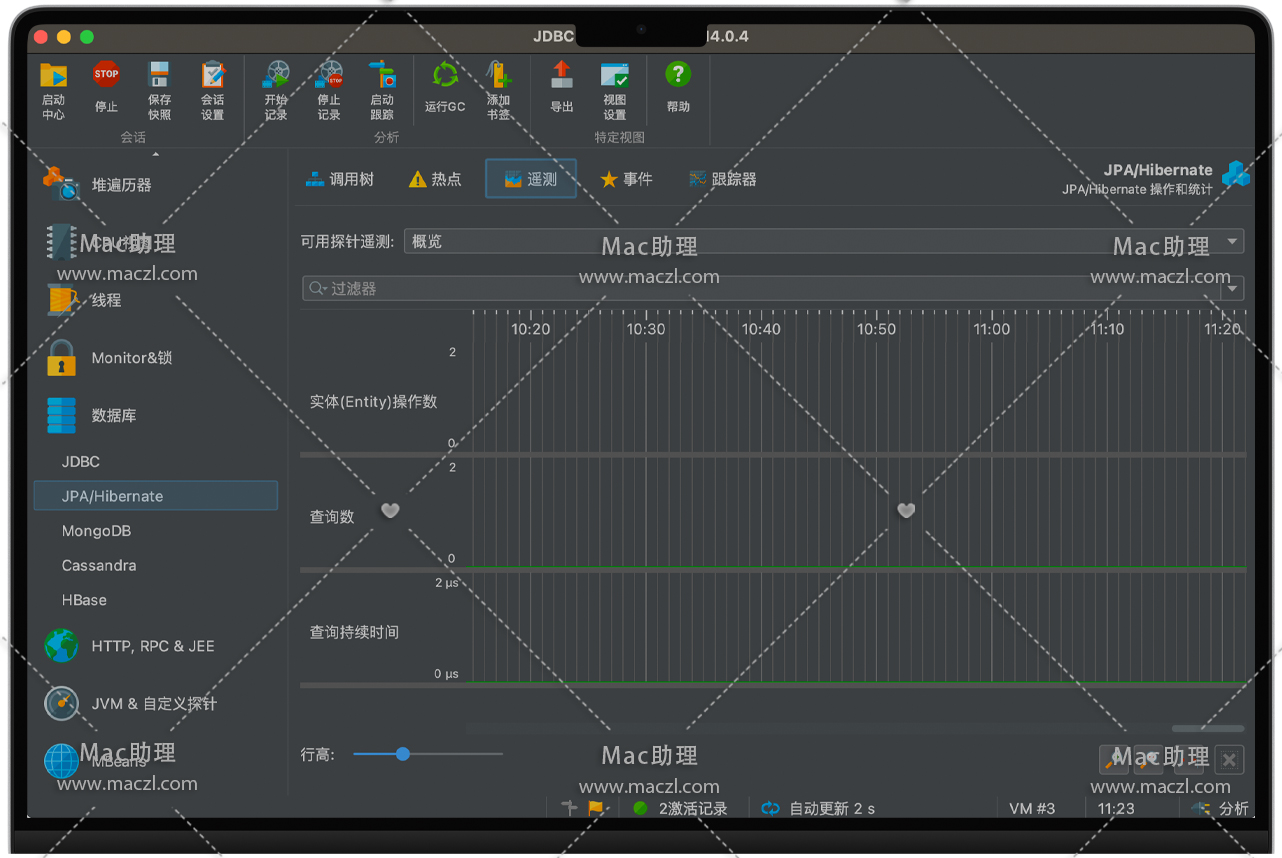This screenshot has height=858, width=1282.
Task: Run garbage collection via 运行GC
Action: click(x=445, y=88)
